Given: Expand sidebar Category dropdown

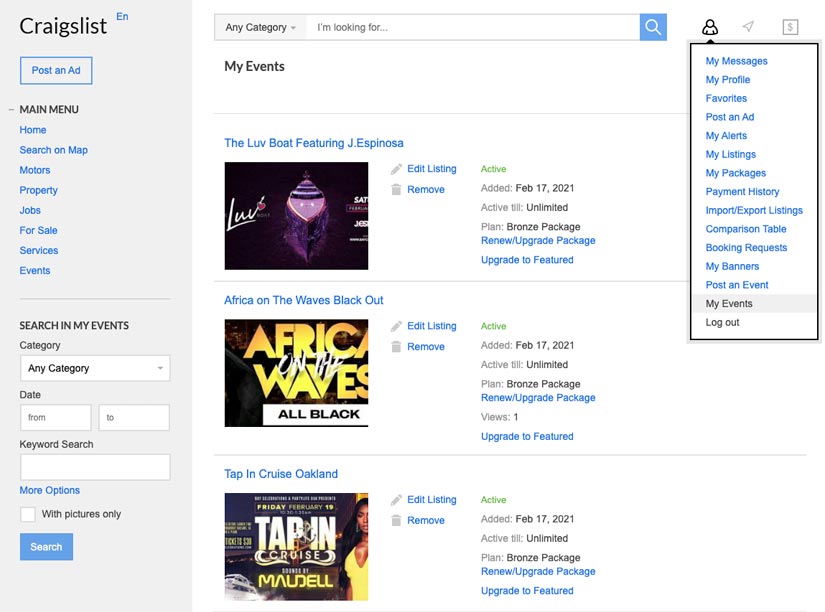Looking at the screenshot, I should 95,368.
